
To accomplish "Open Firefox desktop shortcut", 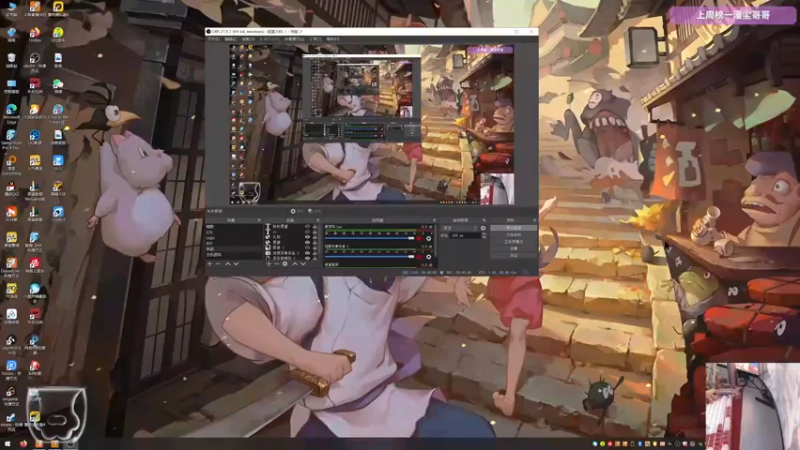I will click(35, 34).
